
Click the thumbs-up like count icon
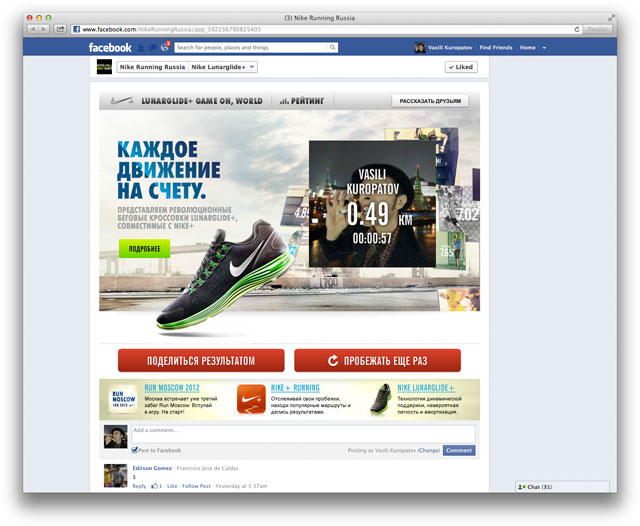tap(154, 486)
